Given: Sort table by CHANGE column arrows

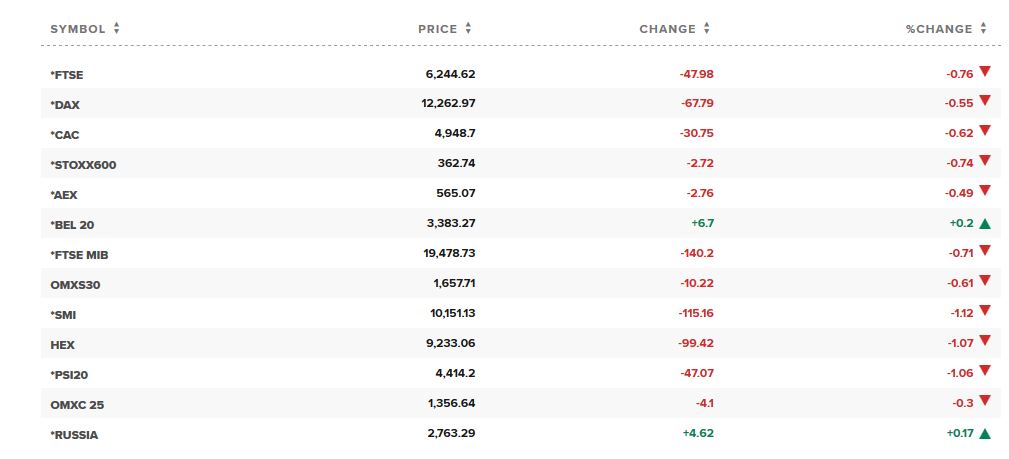Looking at the screenshot, I should (707, 28).
